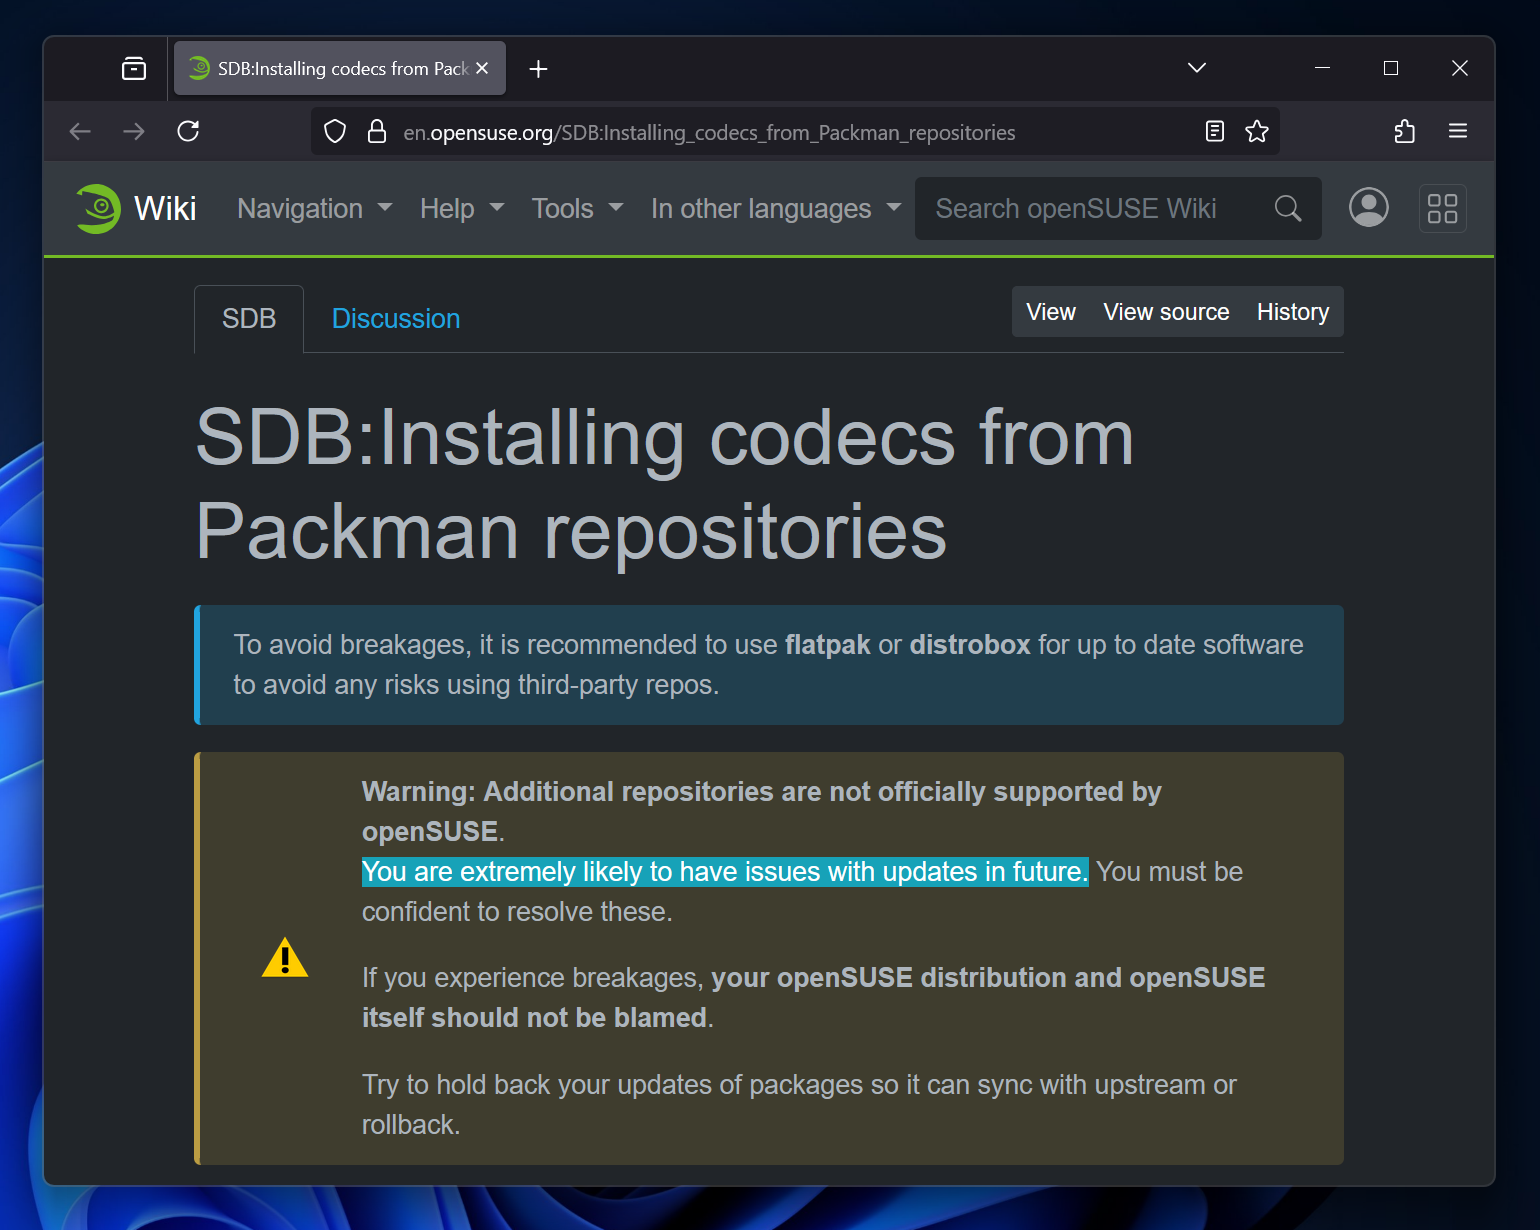Reload the current page
This screenshot has height=1230, width=1540.
coord(188,131)
